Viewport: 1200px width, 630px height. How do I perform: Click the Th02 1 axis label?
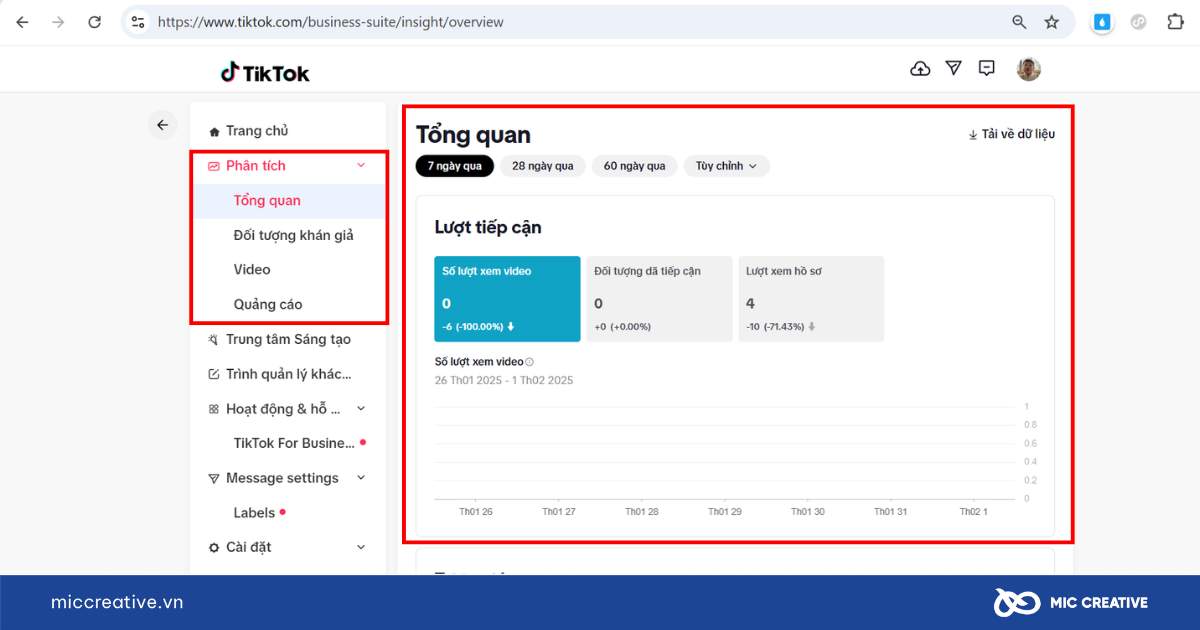point(973,511)
